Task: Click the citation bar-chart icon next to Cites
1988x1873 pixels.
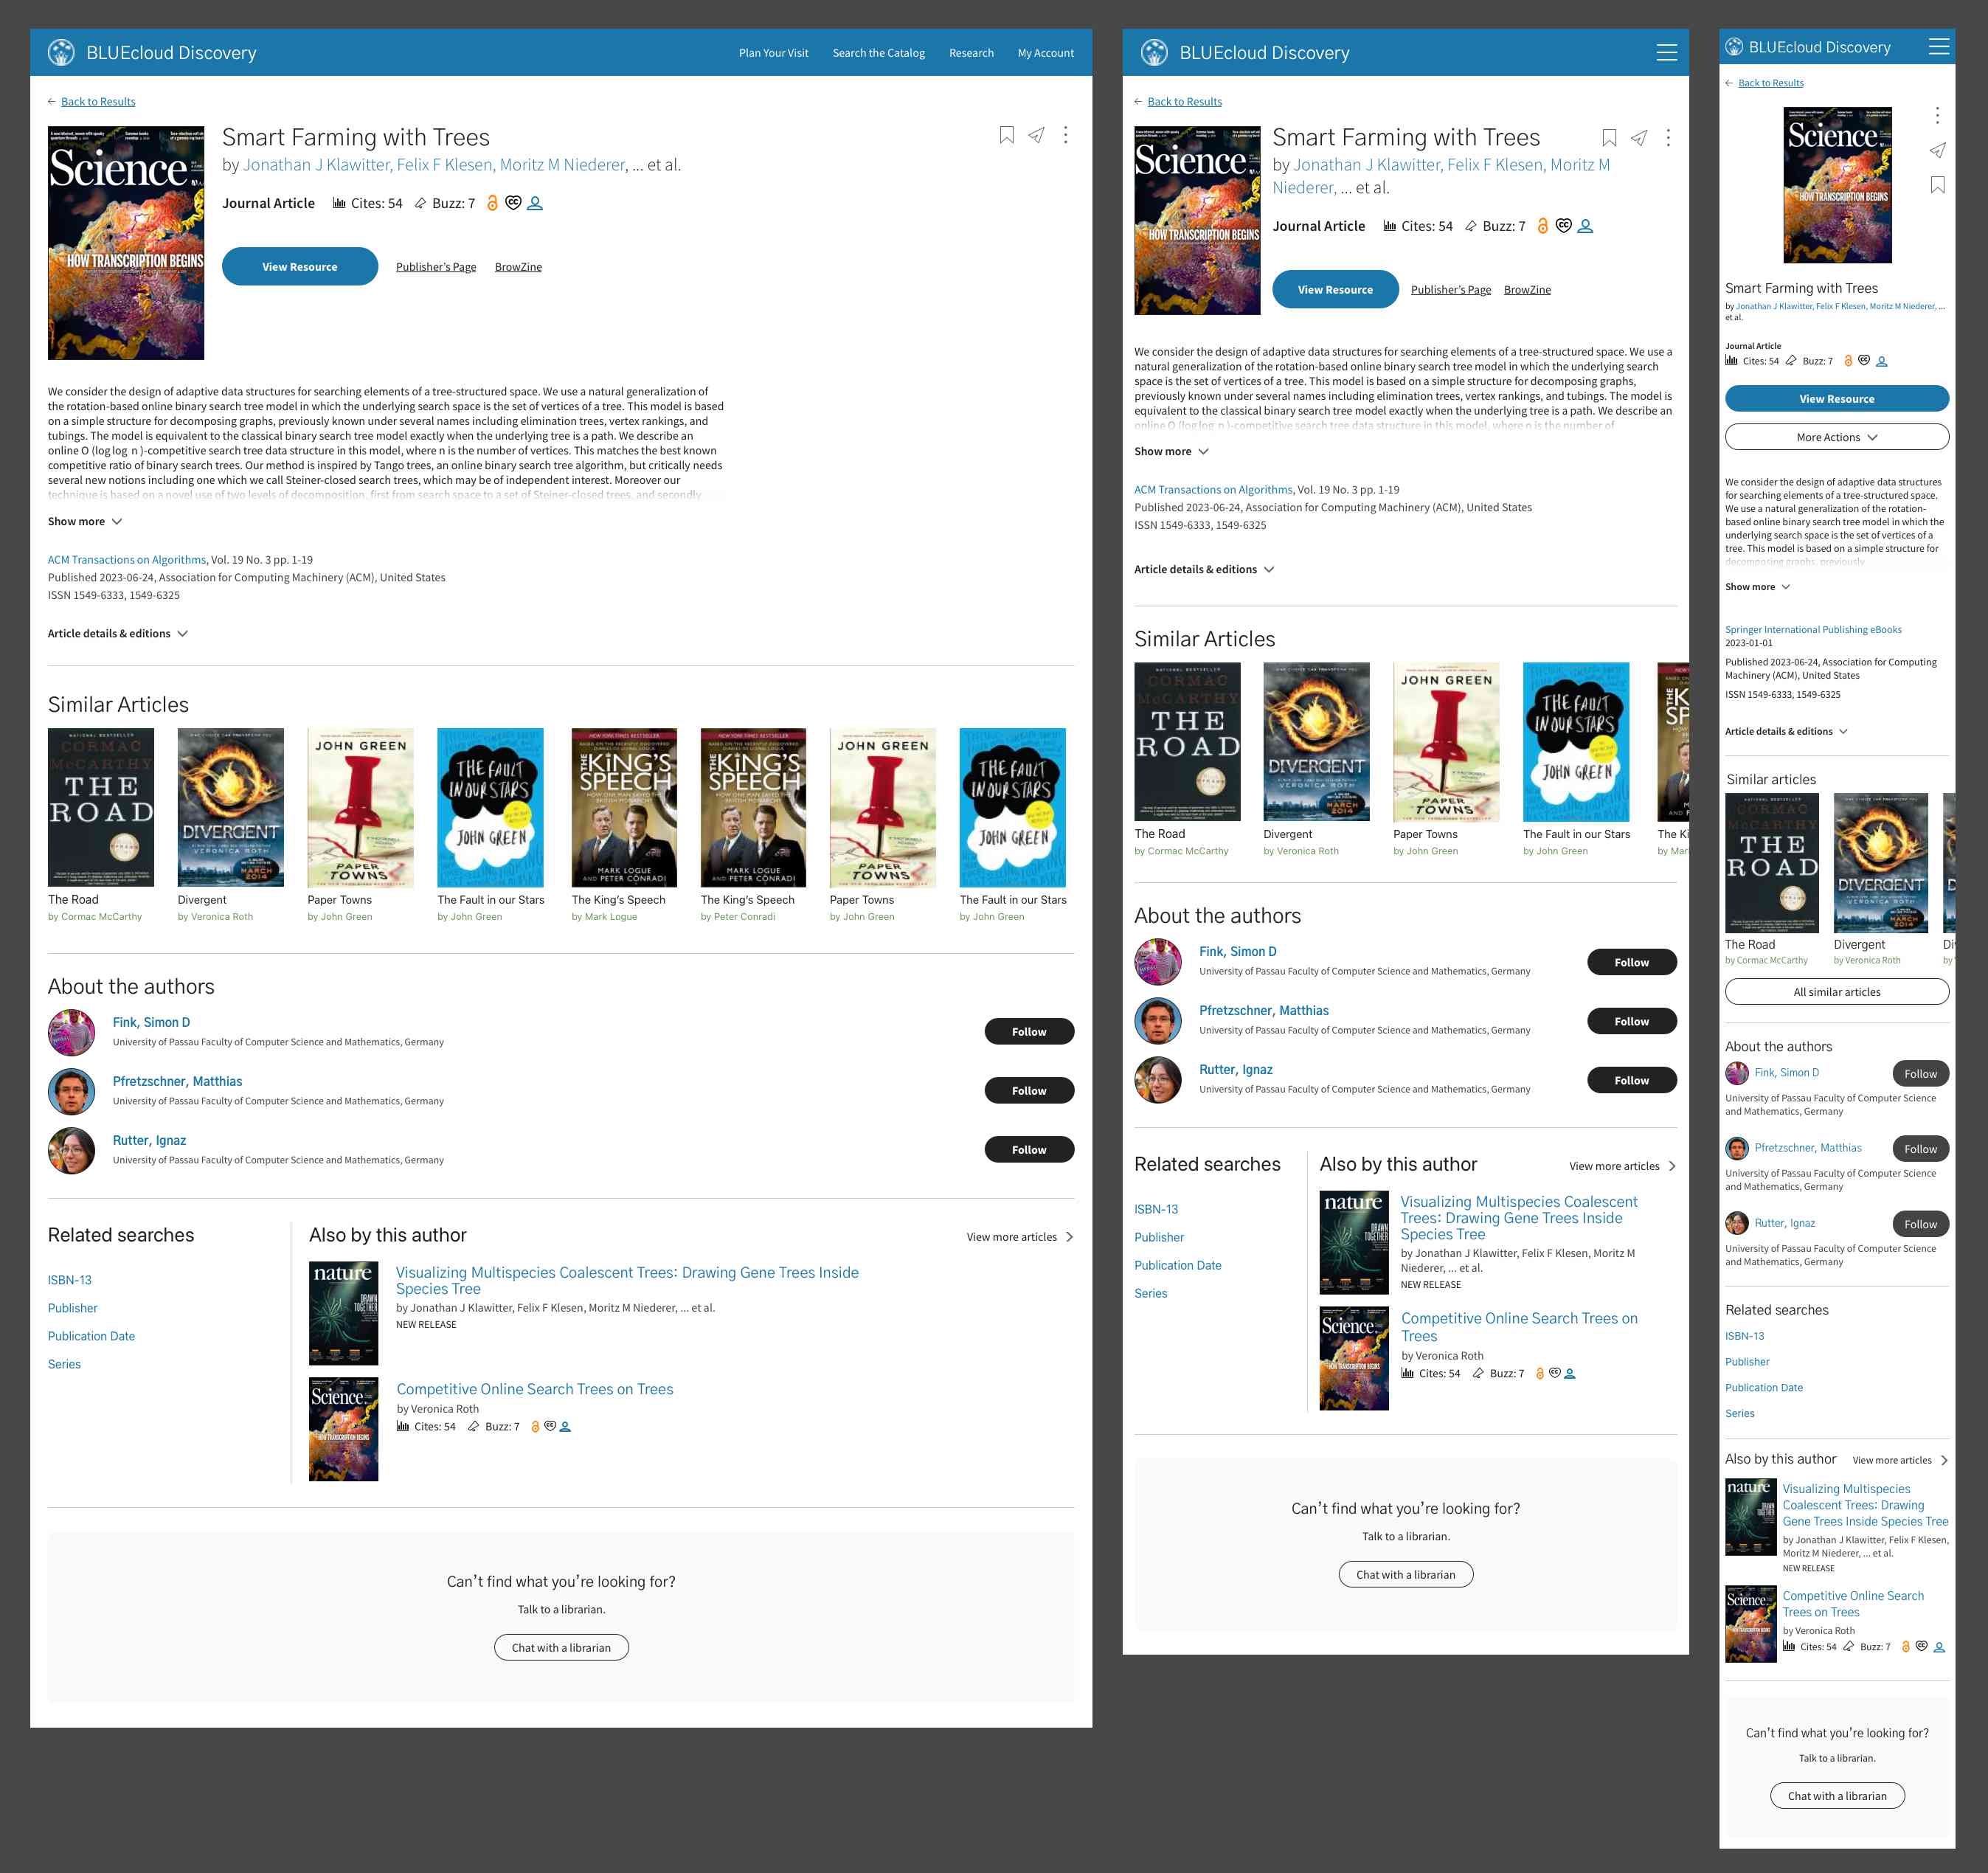Action: 341,203
